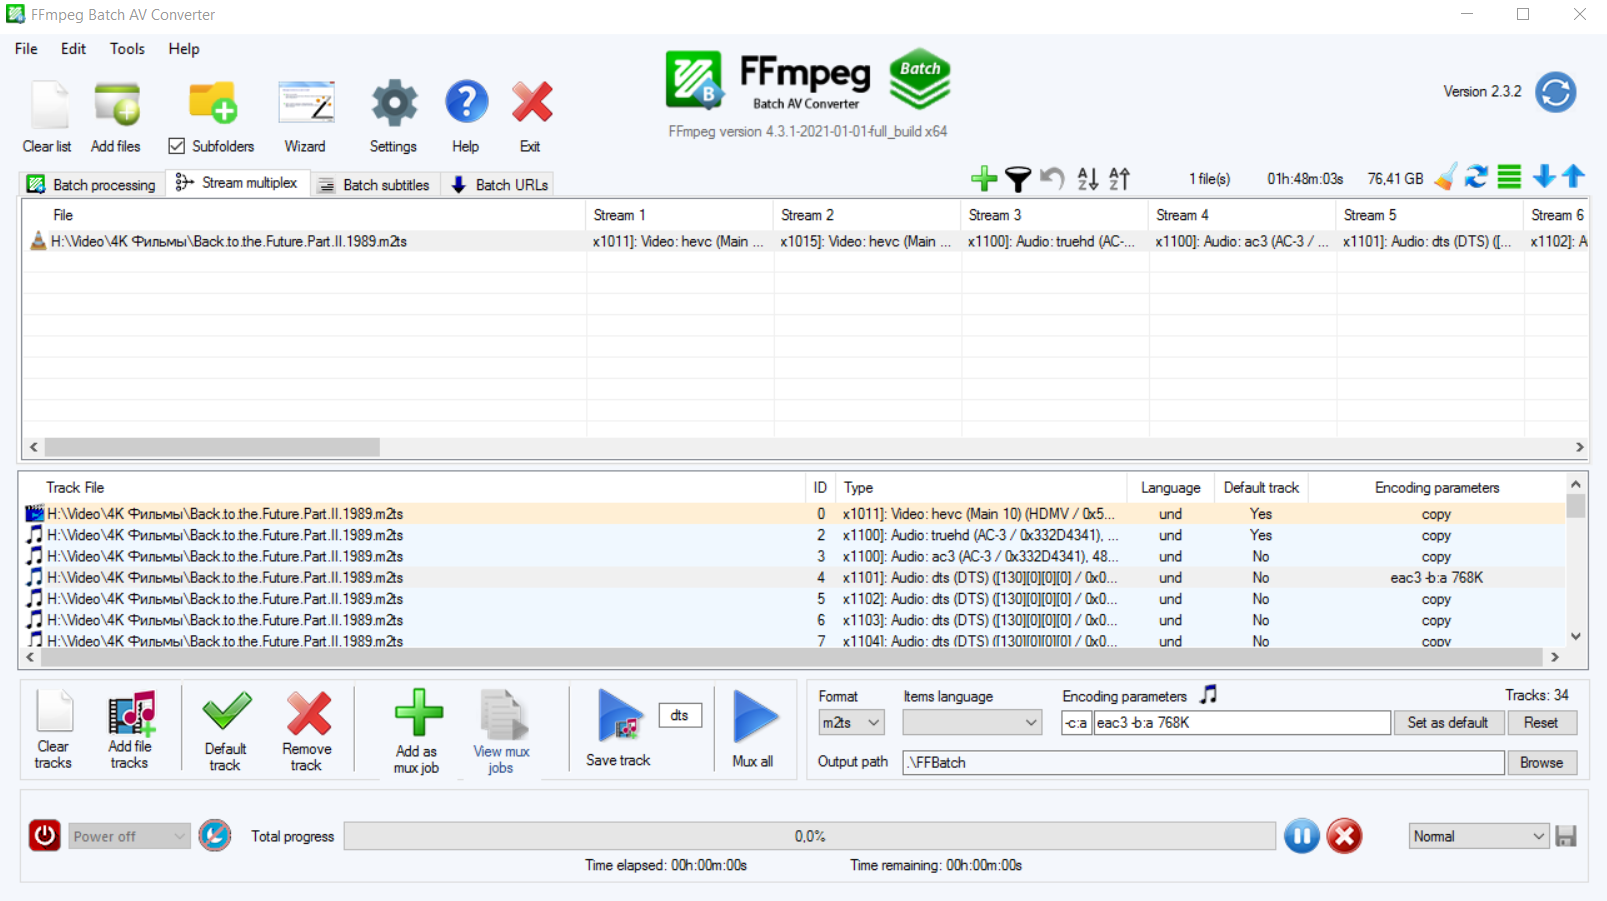Click the Remove track red X
The width and height of the screenshot is (1607, 901).
point(308,714)
